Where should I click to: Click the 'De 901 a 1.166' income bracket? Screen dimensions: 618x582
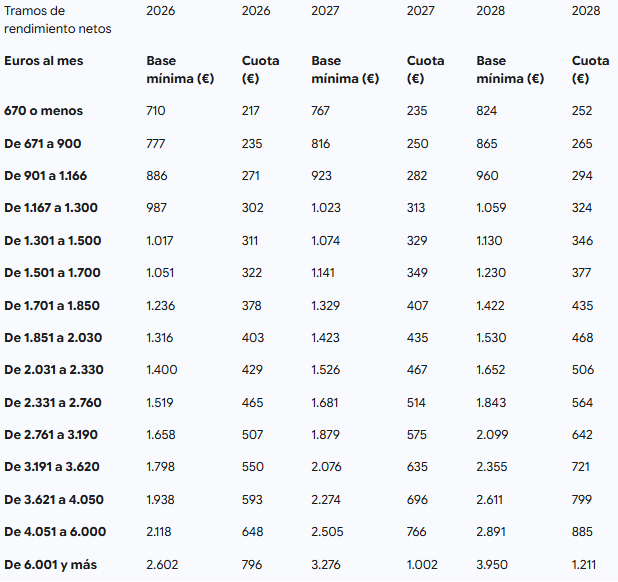coord(46,176)
